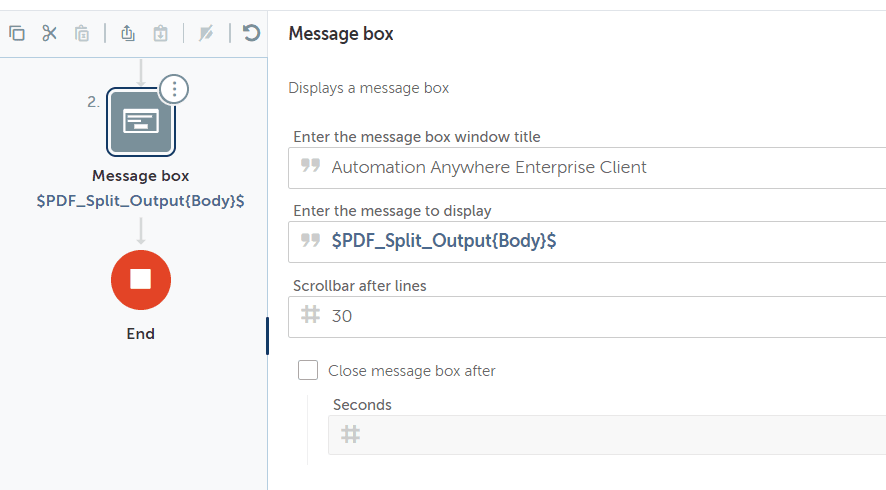Click the quote icon in window title field
886x490 pixels.
click(310, 167)
